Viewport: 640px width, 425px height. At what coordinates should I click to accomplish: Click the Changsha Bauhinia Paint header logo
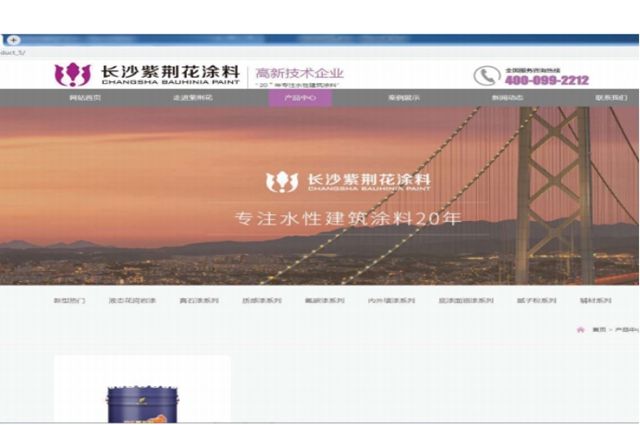[x=147, y=75]
